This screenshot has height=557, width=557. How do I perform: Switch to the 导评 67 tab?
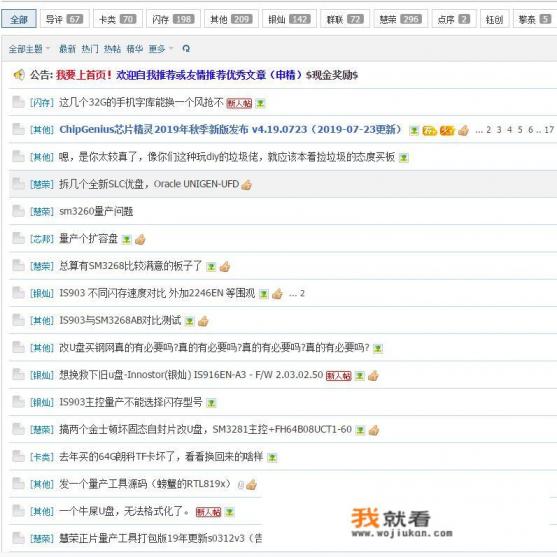click(65, 19)
